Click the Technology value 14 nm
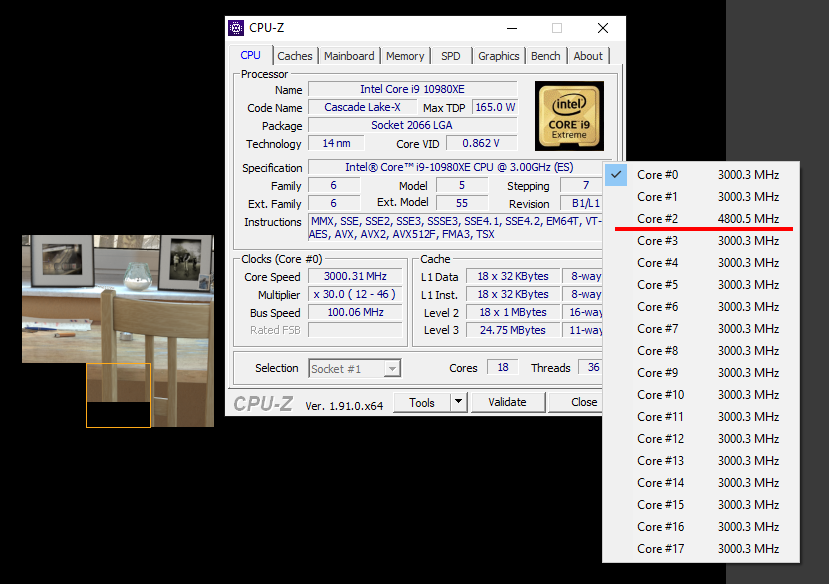 coord(336,143)
